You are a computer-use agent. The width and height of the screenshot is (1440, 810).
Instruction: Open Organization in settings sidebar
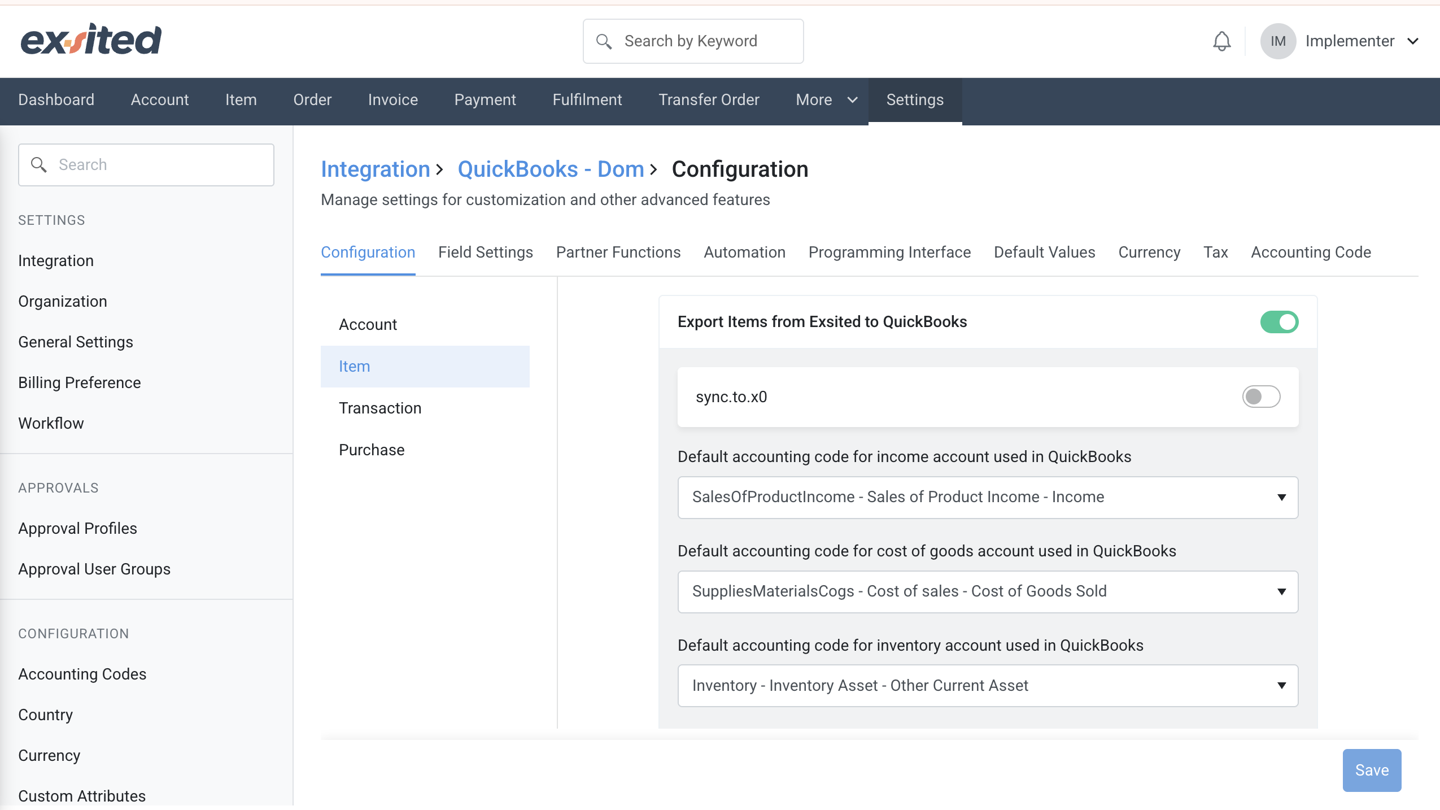click(62, 301)
